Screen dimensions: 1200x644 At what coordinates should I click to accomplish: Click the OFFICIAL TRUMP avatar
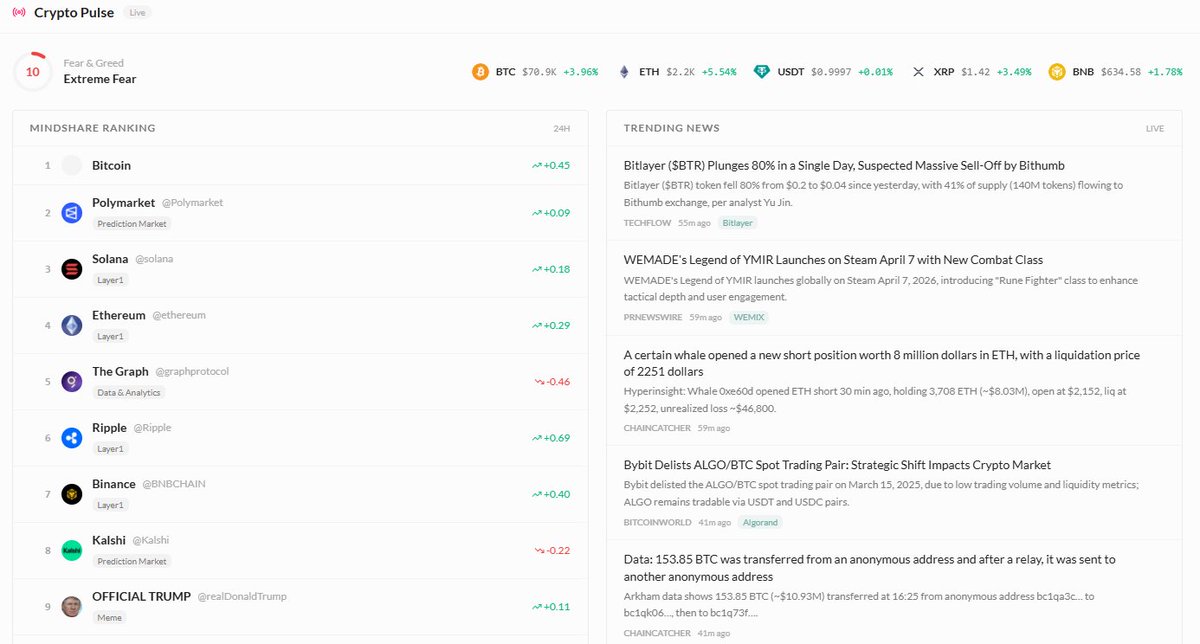72,606
